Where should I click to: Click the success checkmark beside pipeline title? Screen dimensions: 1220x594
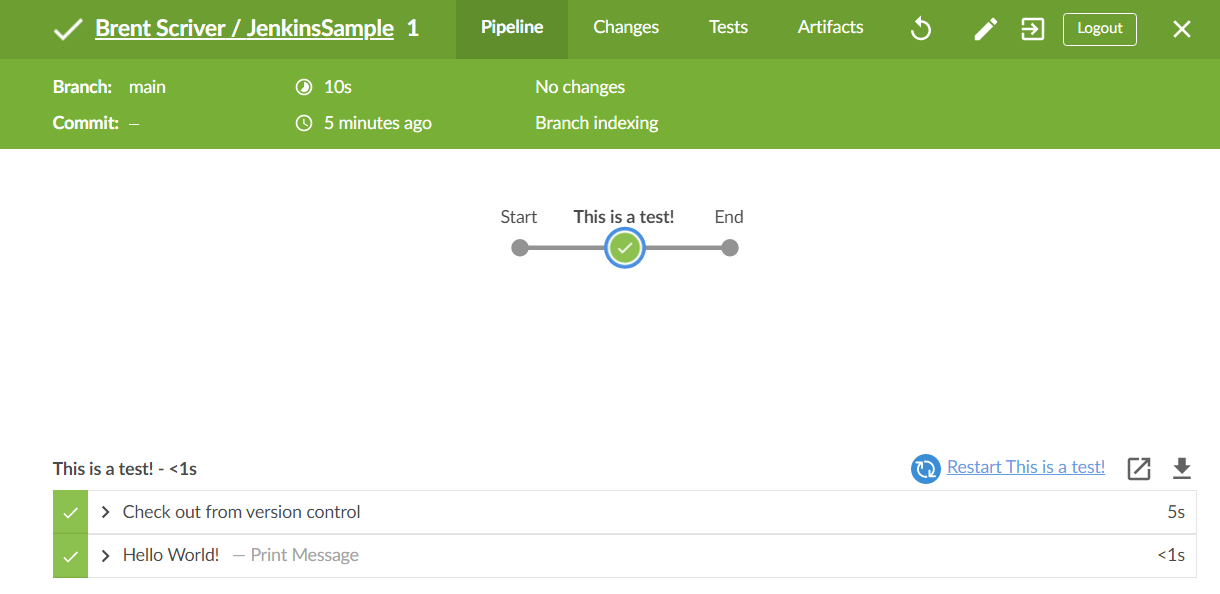pos(68,29)
